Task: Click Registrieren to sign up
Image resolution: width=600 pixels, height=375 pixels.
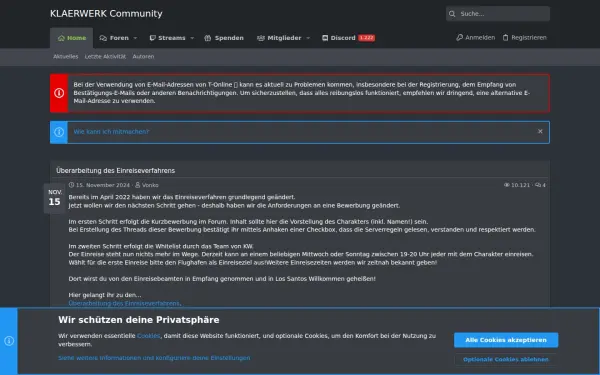Action: coord(529,38)
